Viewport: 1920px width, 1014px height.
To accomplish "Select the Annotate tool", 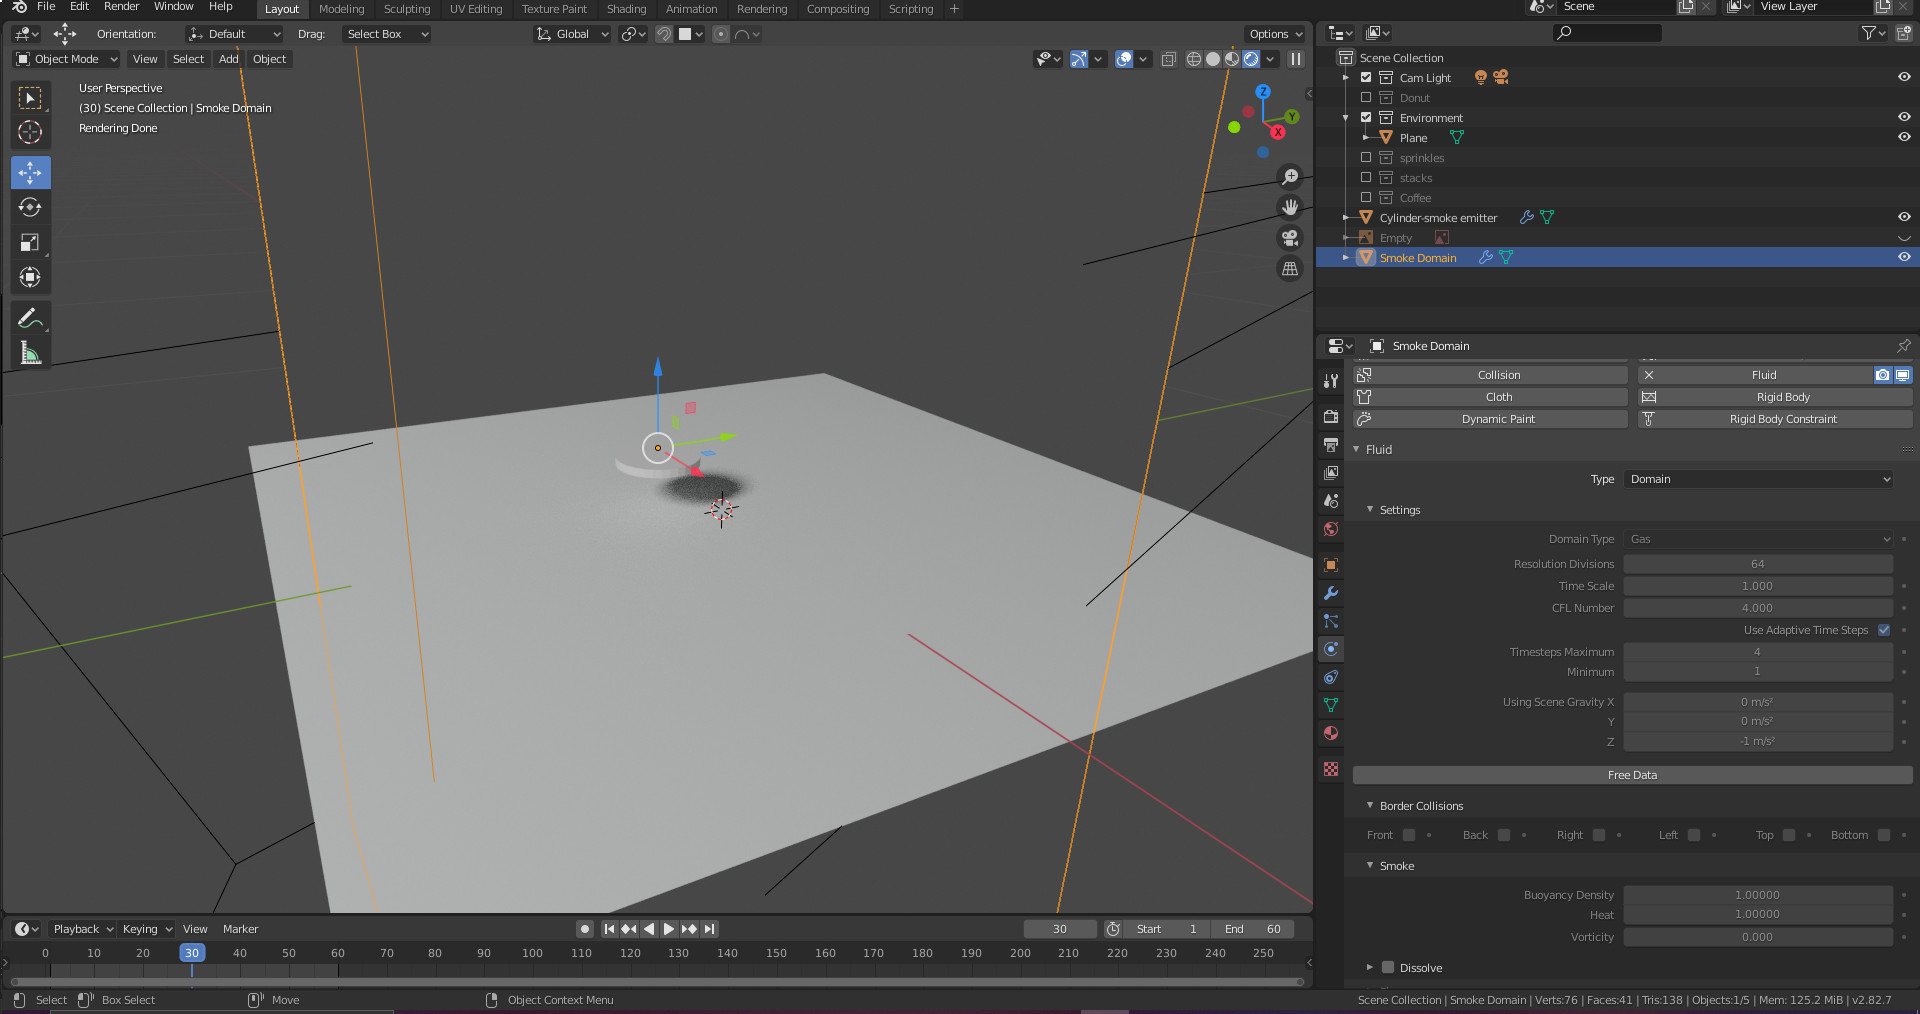I will pos(30,317).
